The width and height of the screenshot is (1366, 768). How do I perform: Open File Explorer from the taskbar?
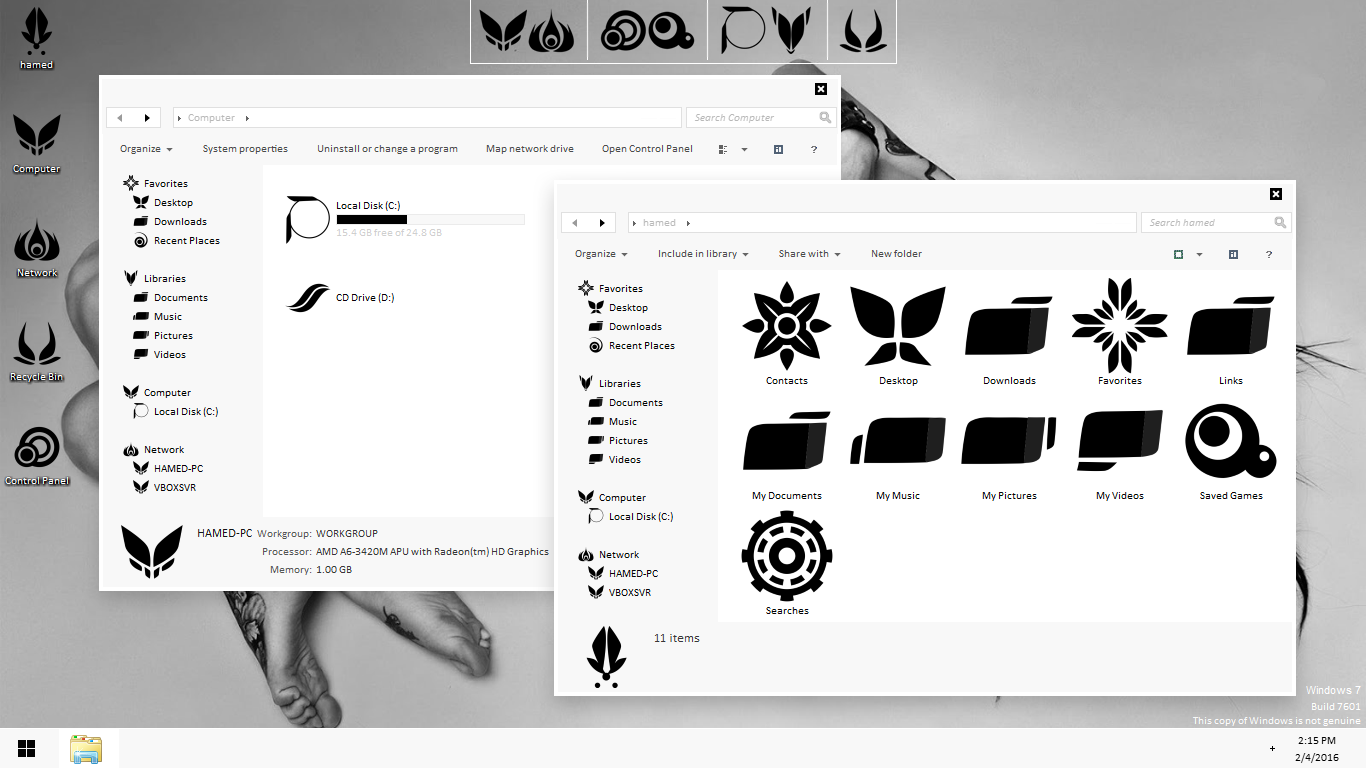coord(86,749)
